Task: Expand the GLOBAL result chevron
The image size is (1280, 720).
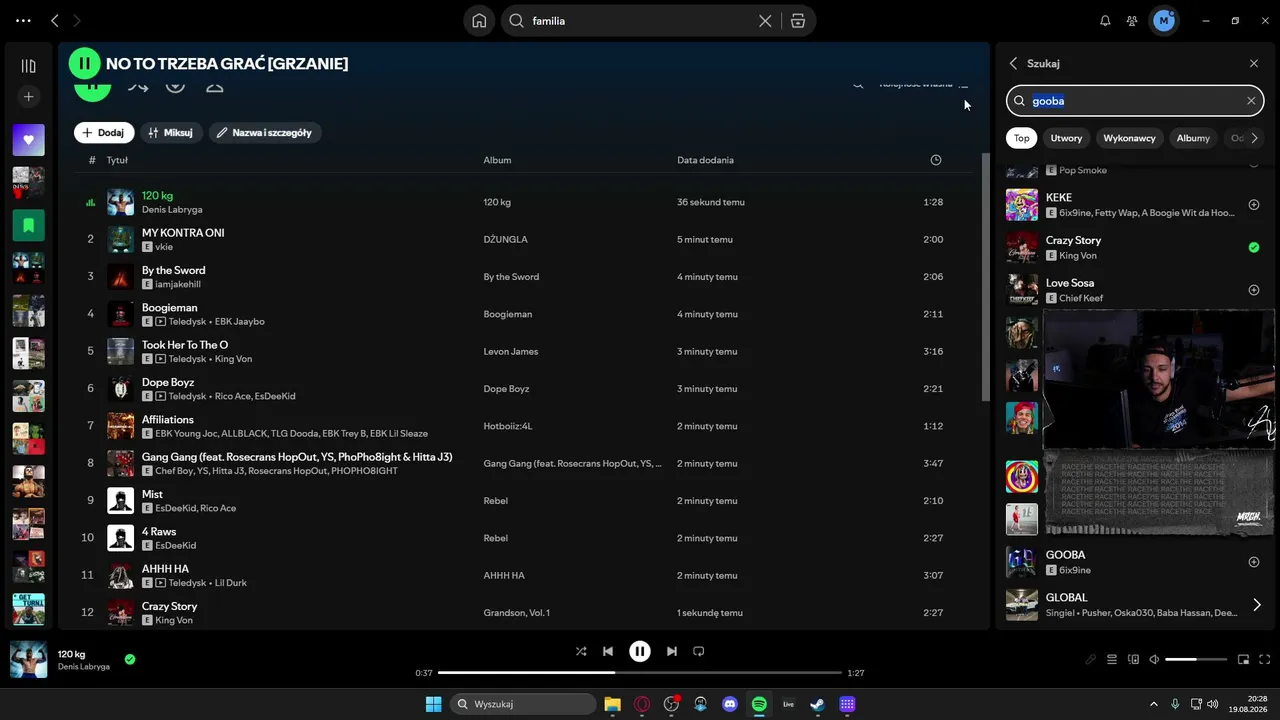Action: pos(1257,604)
